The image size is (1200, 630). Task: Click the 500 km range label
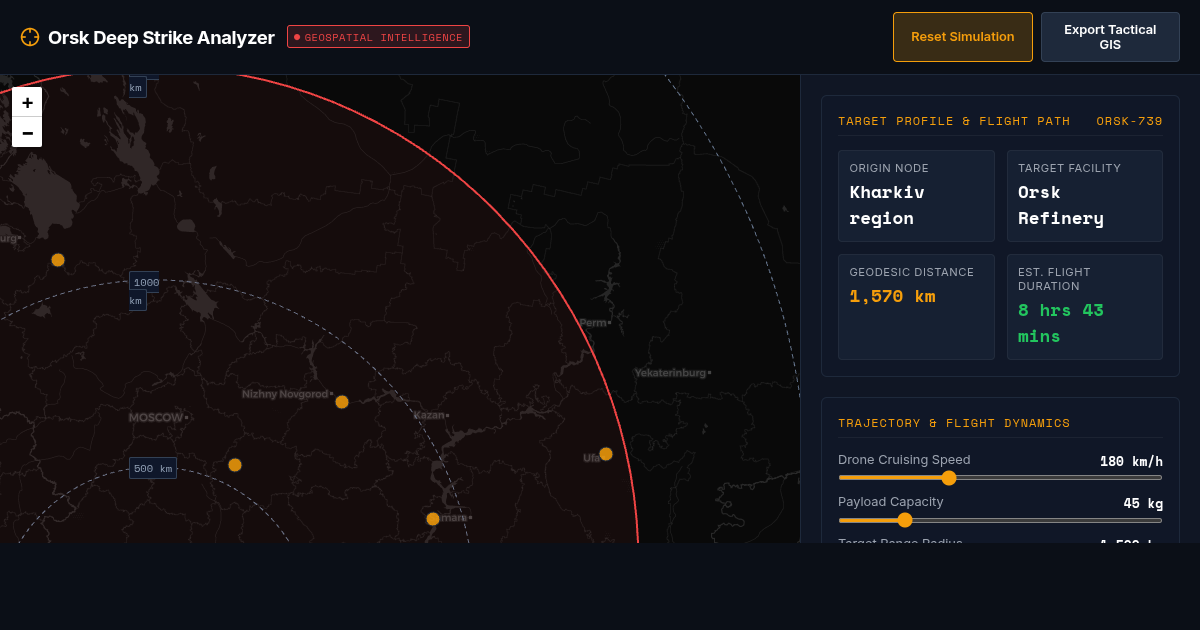(x=153, y=468)
